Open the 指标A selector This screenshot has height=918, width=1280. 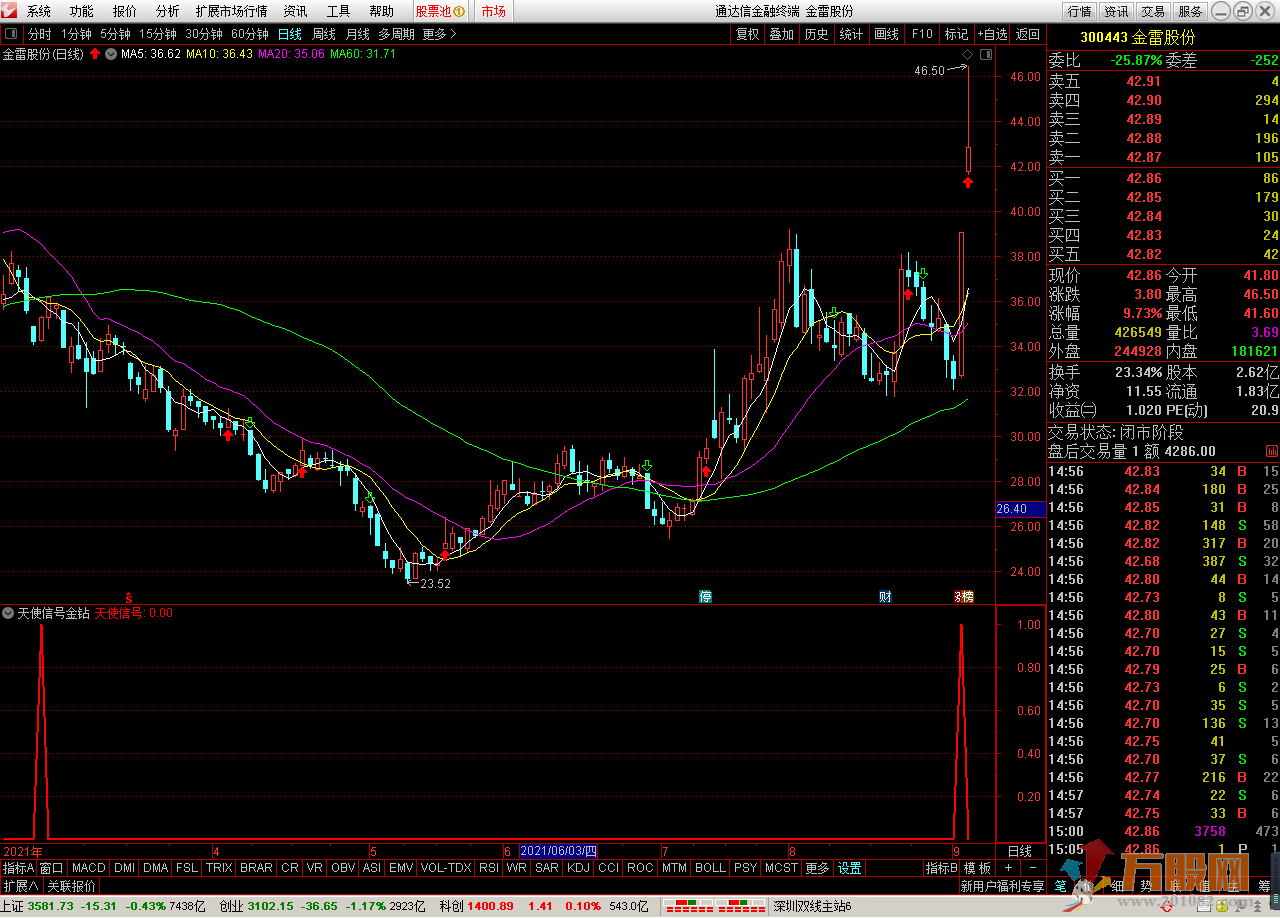tap(18, 868)
